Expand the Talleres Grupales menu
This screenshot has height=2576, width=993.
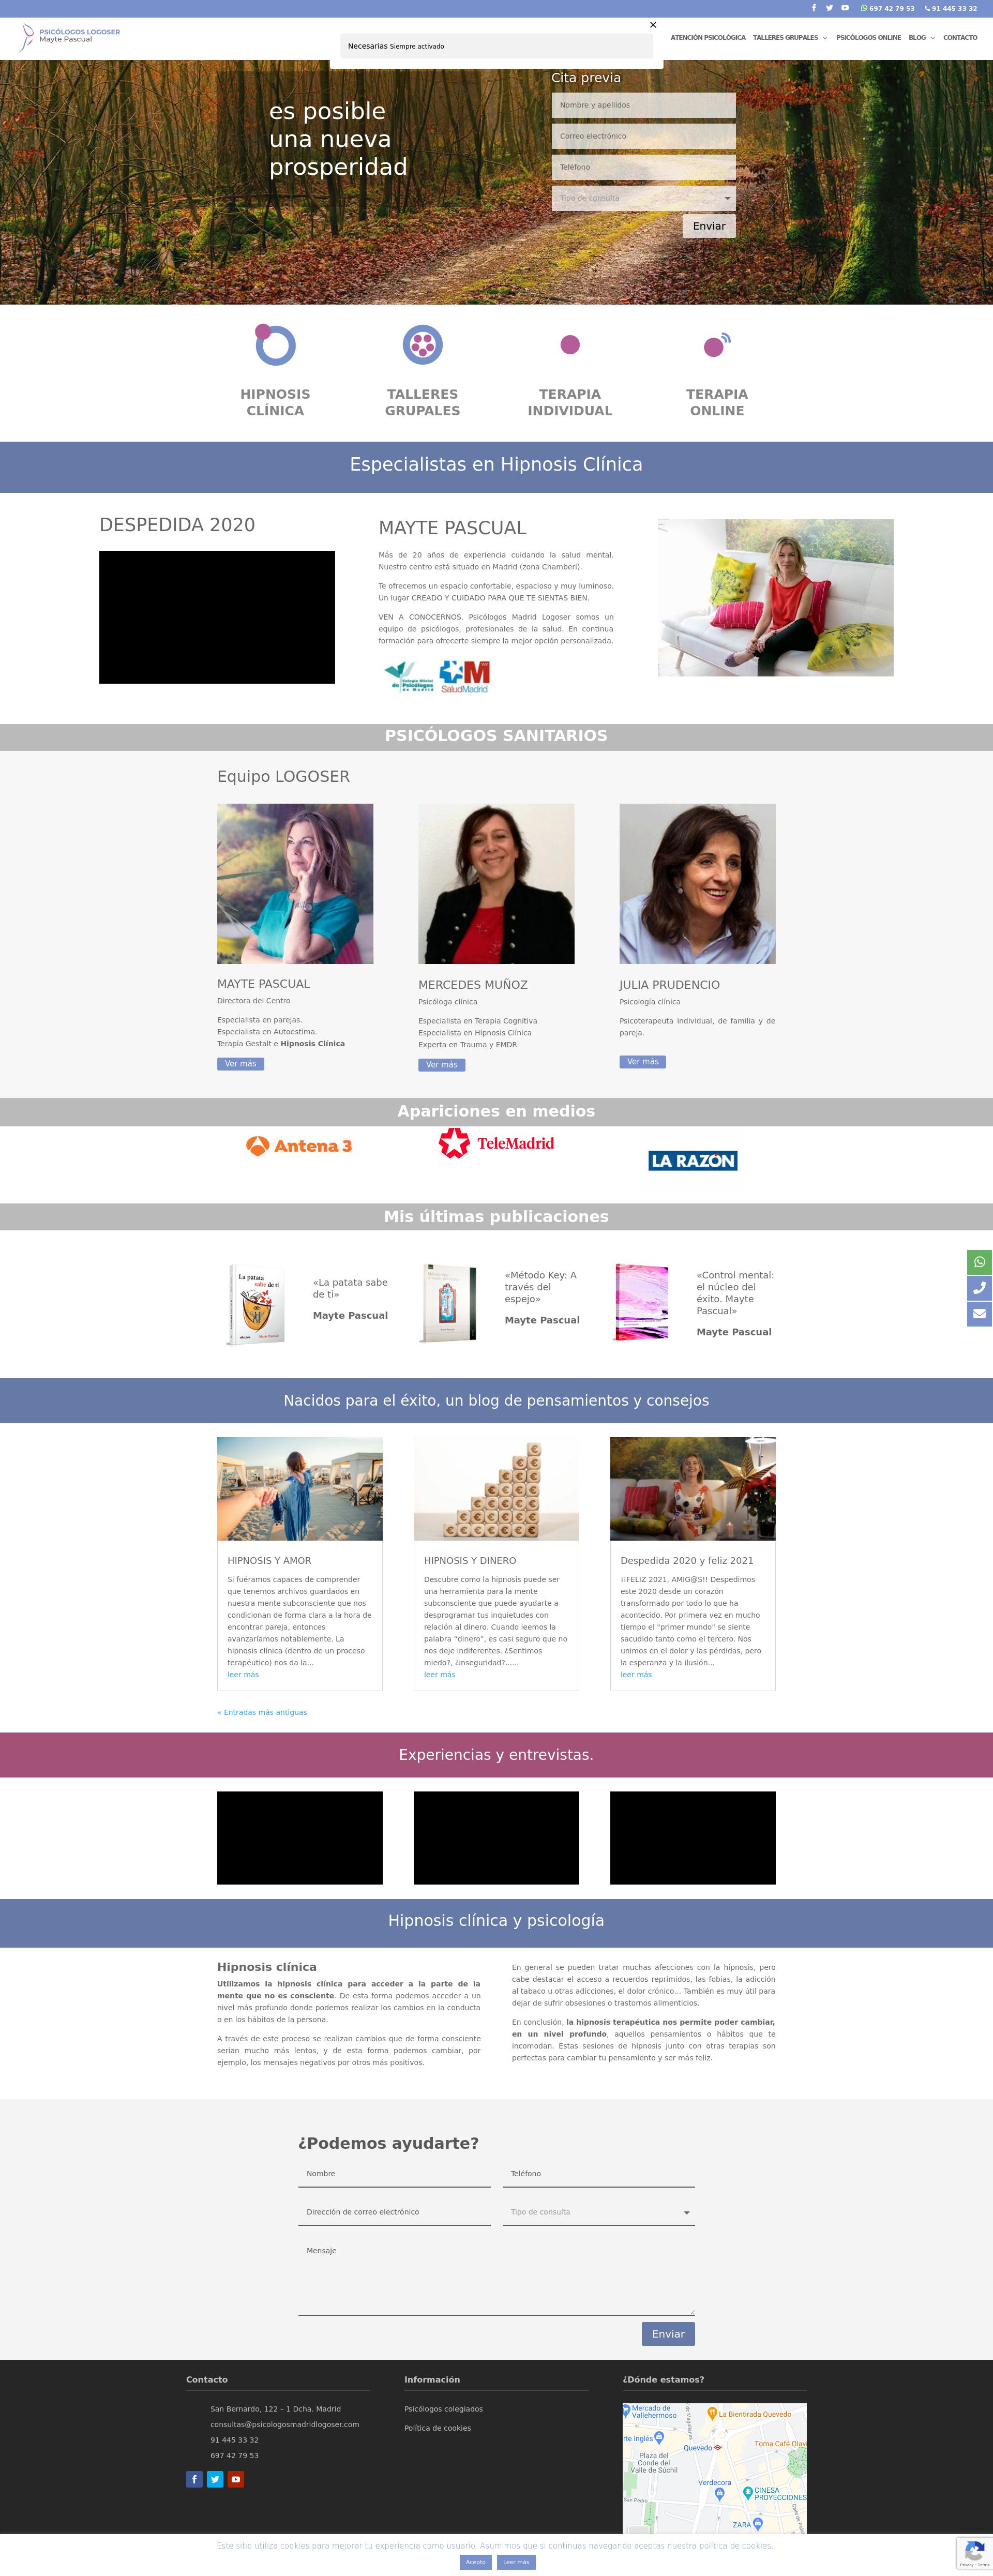click(790, 38)
